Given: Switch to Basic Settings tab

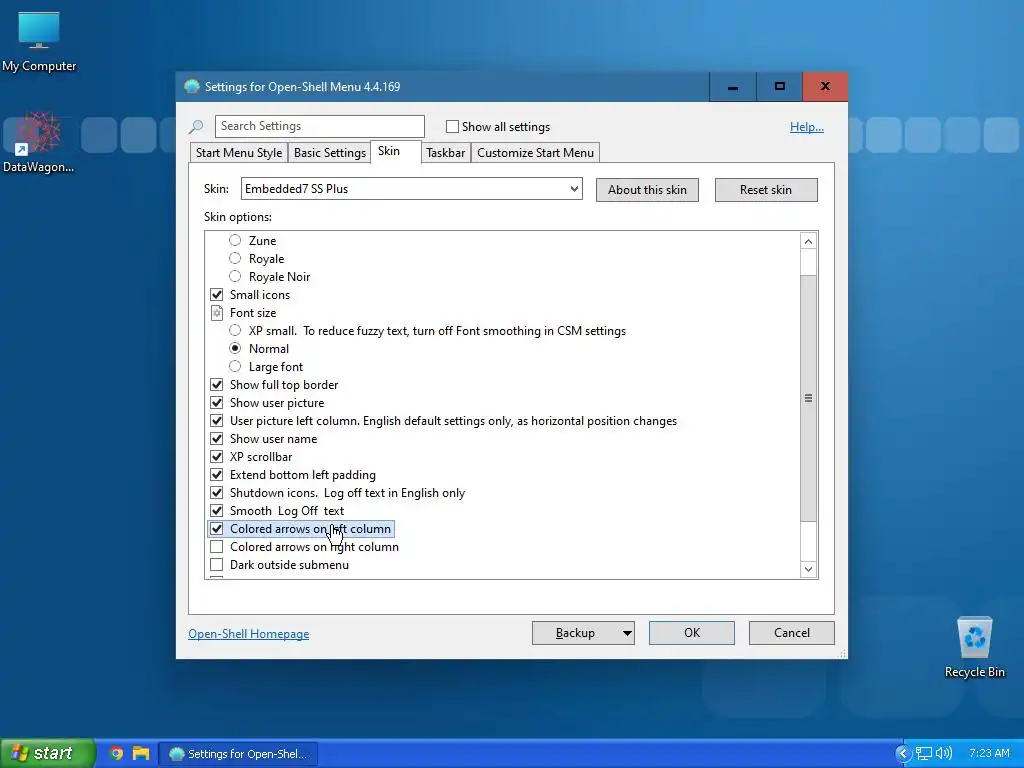Looking at the screenshot, I should 329,153.
